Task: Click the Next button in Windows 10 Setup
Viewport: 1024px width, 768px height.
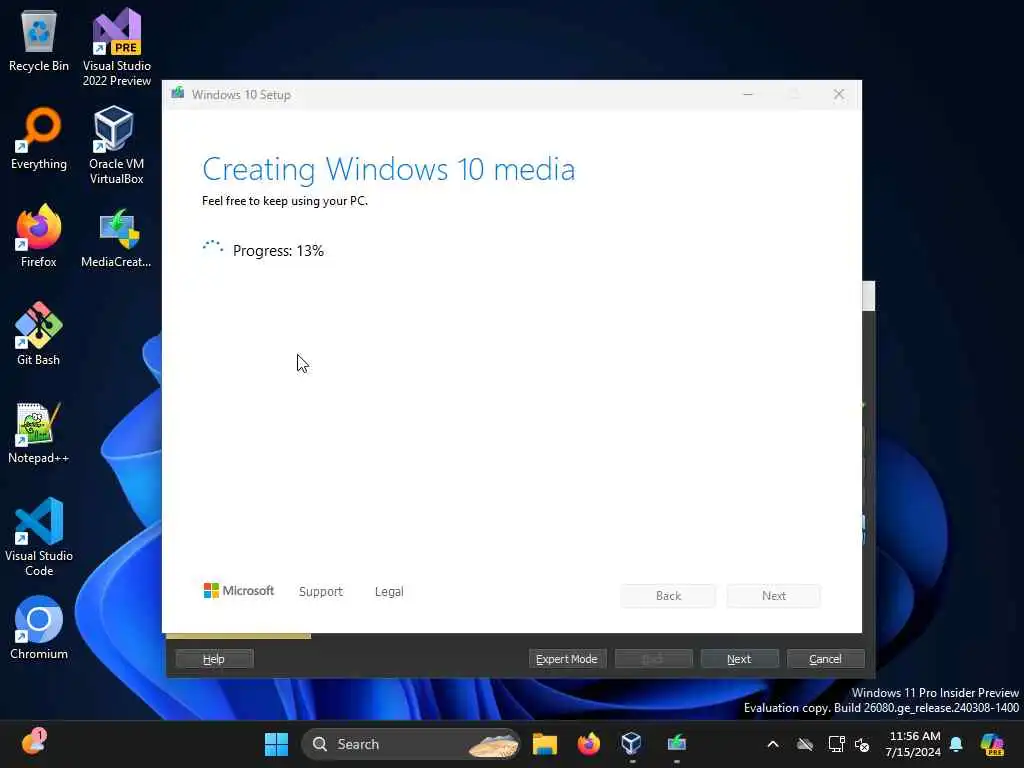Action: [x=774, y=596]
